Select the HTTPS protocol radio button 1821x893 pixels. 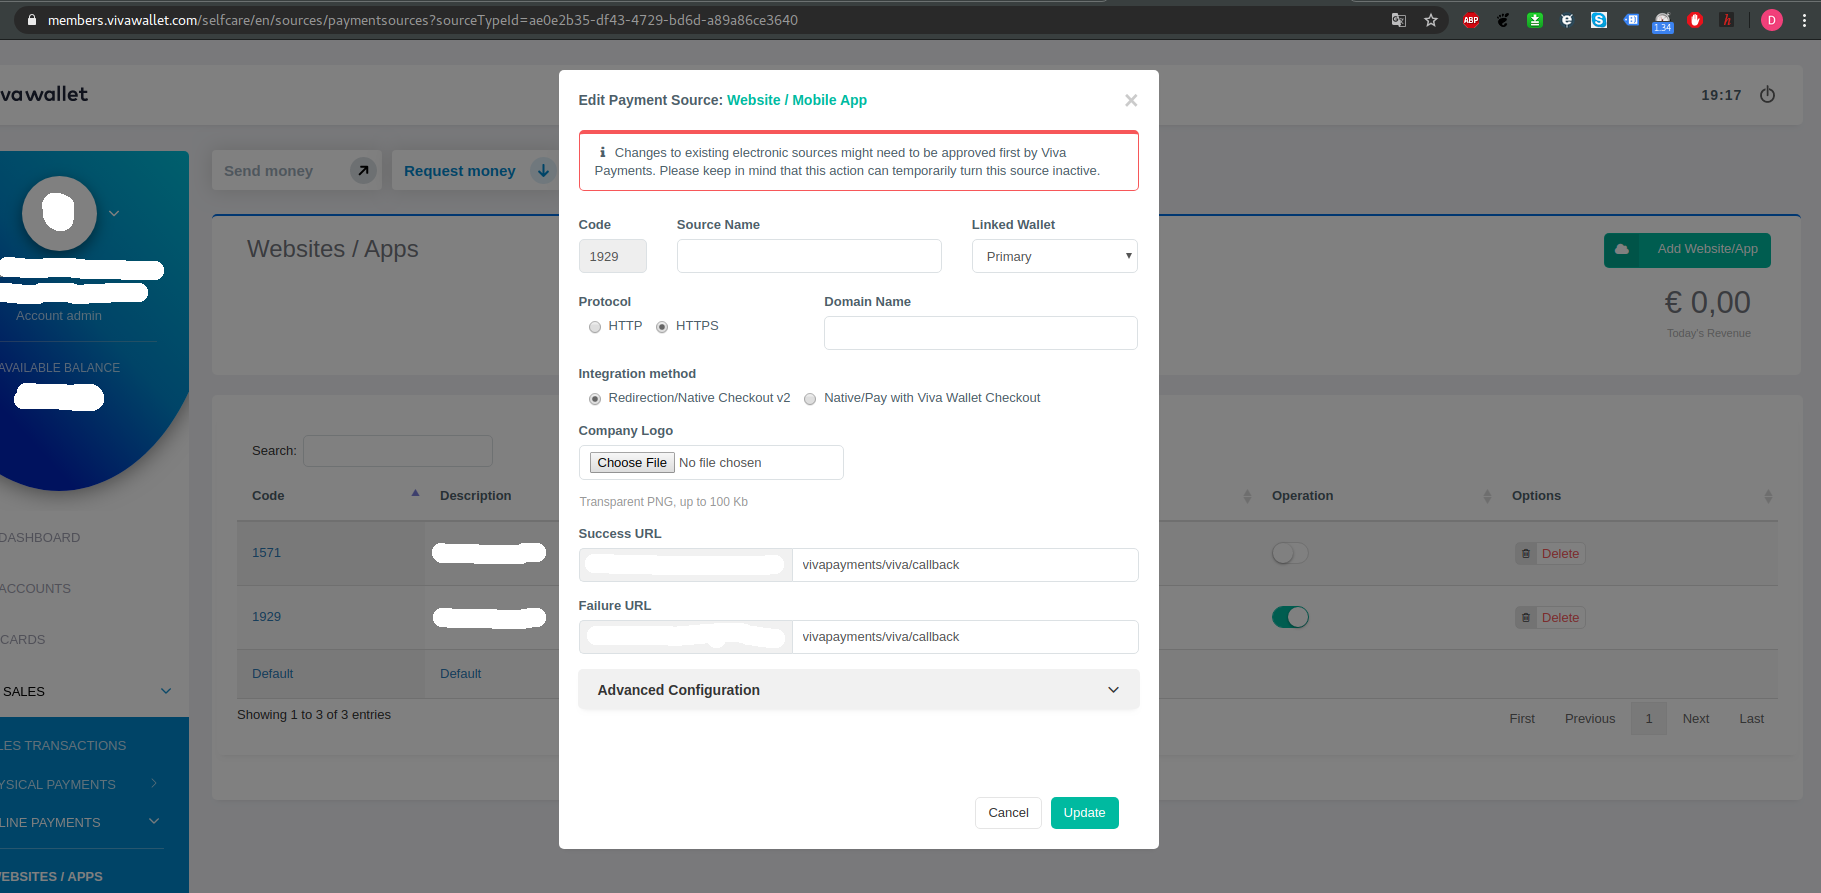coord(662,327)
